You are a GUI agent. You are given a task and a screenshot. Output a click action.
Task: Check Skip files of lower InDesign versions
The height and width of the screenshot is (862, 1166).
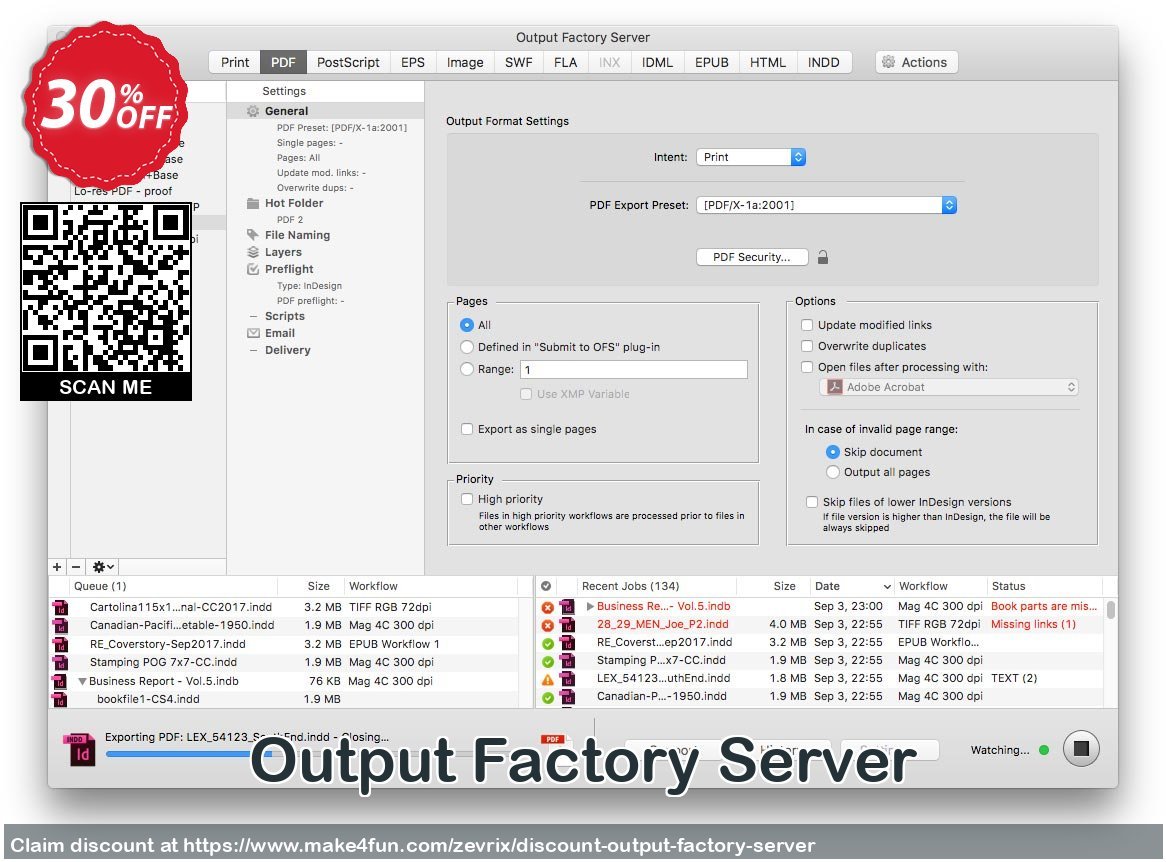[812, 502]
